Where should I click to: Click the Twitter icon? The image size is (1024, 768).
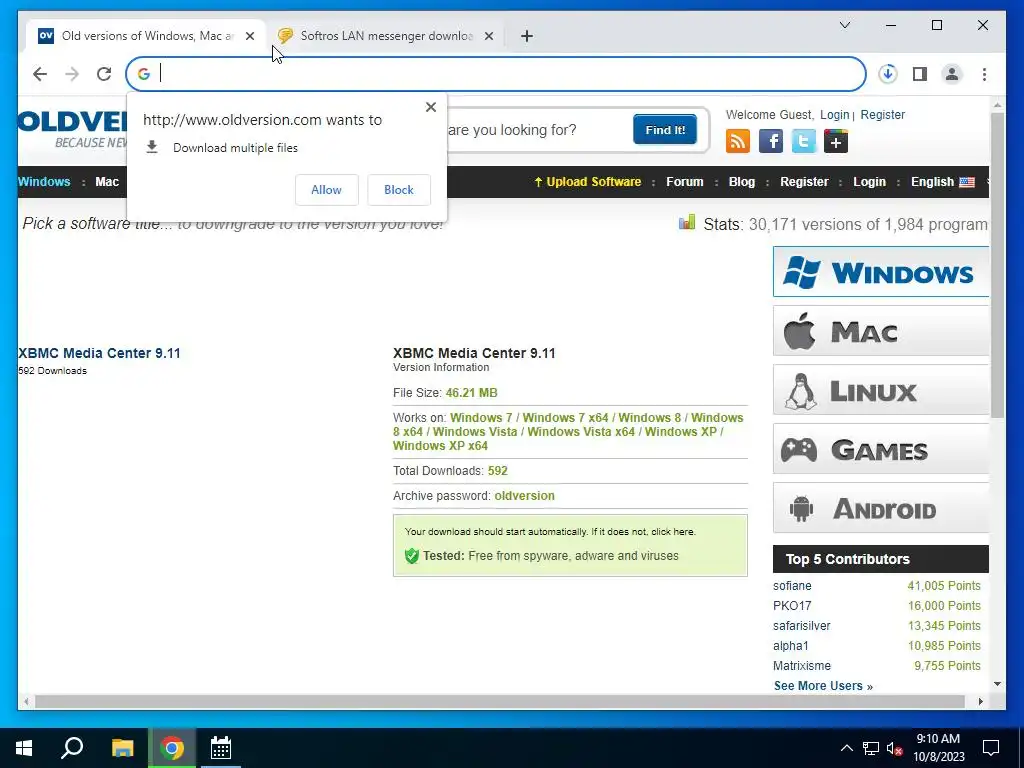click(803, 141)
